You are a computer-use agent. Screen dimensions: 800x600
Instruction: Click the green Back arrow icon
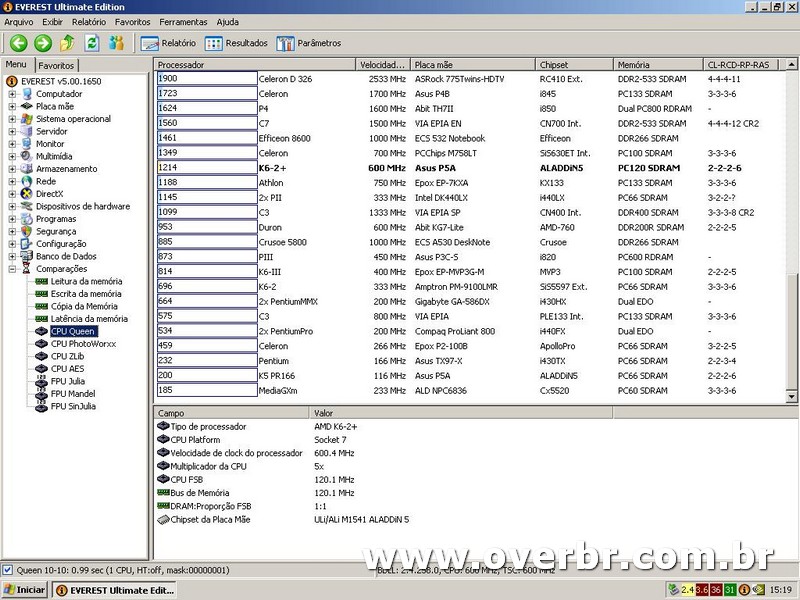coord(18,43)
